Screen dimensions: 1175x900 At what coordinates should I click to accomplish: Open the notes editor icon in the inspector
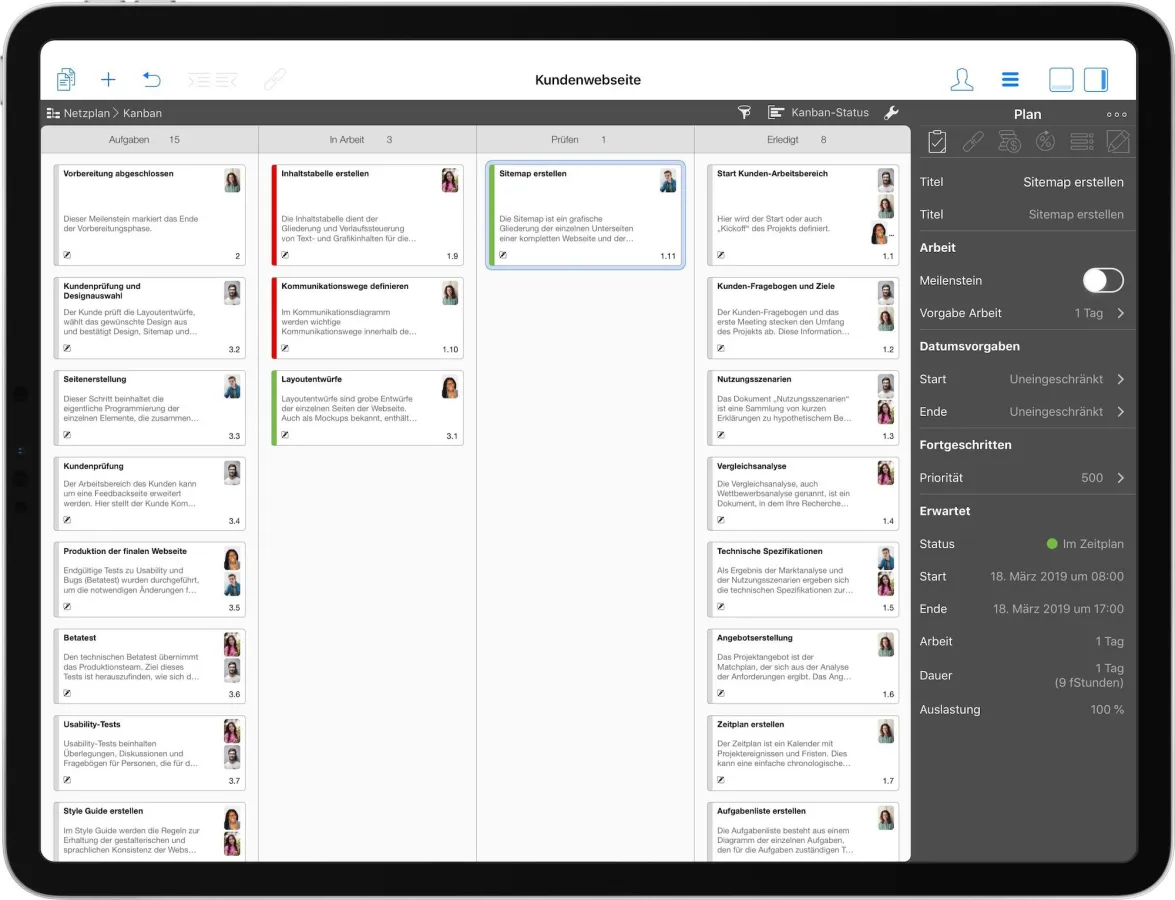[1119, 141]
